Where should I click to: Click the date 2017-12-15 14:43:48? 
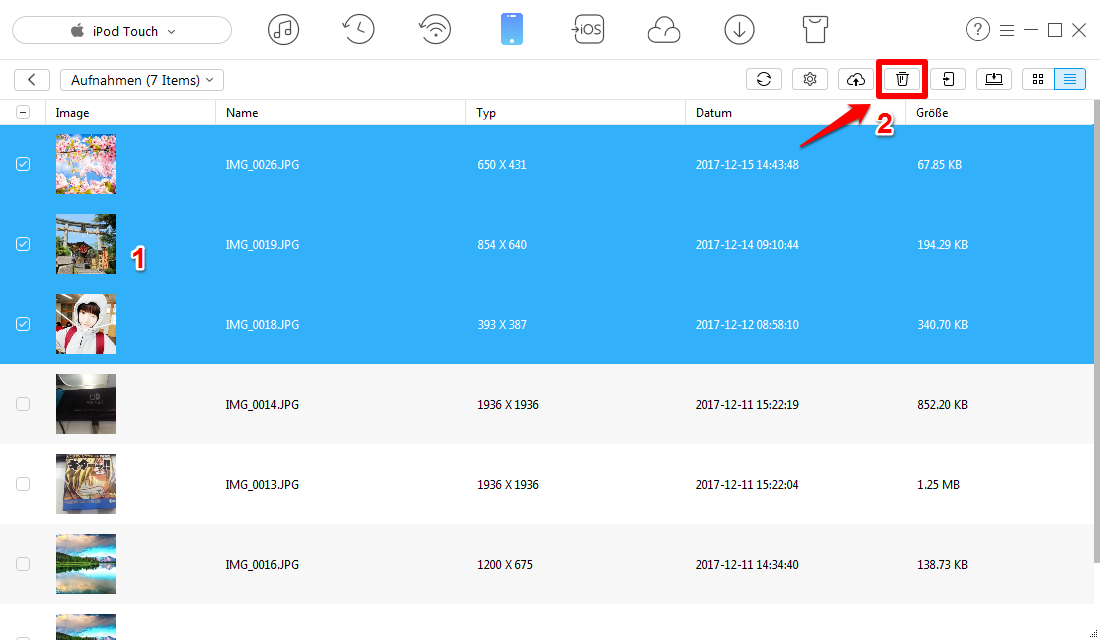click(x=747, y=165)
